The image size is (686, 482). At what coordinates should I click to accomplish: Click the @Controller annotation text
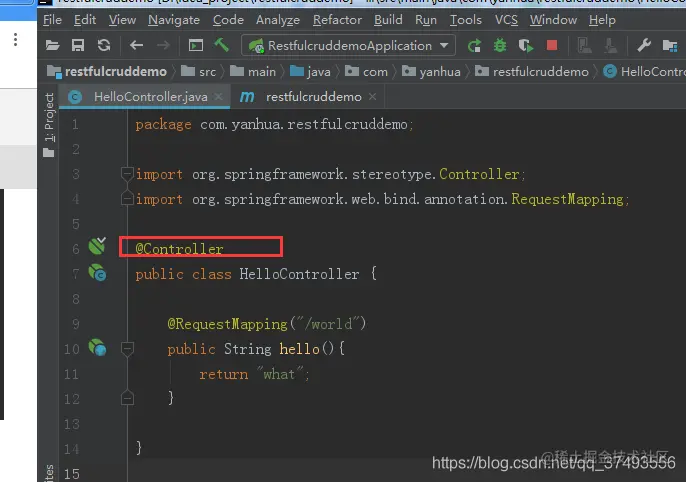pos(179,249)
